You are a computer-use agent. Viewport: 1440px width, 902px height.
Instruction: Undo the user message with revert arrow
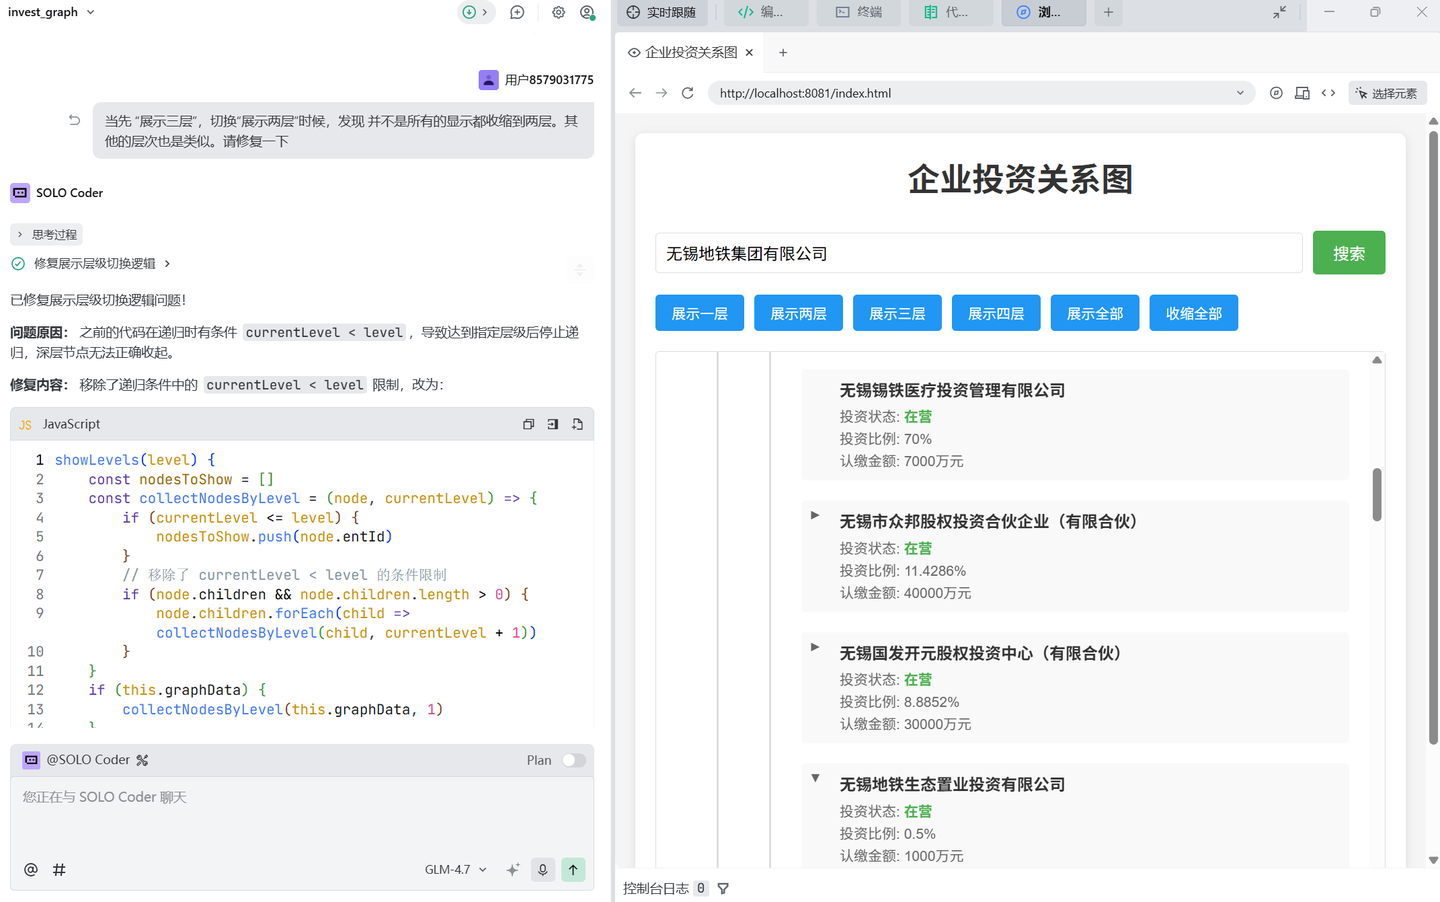coord(74,120)
